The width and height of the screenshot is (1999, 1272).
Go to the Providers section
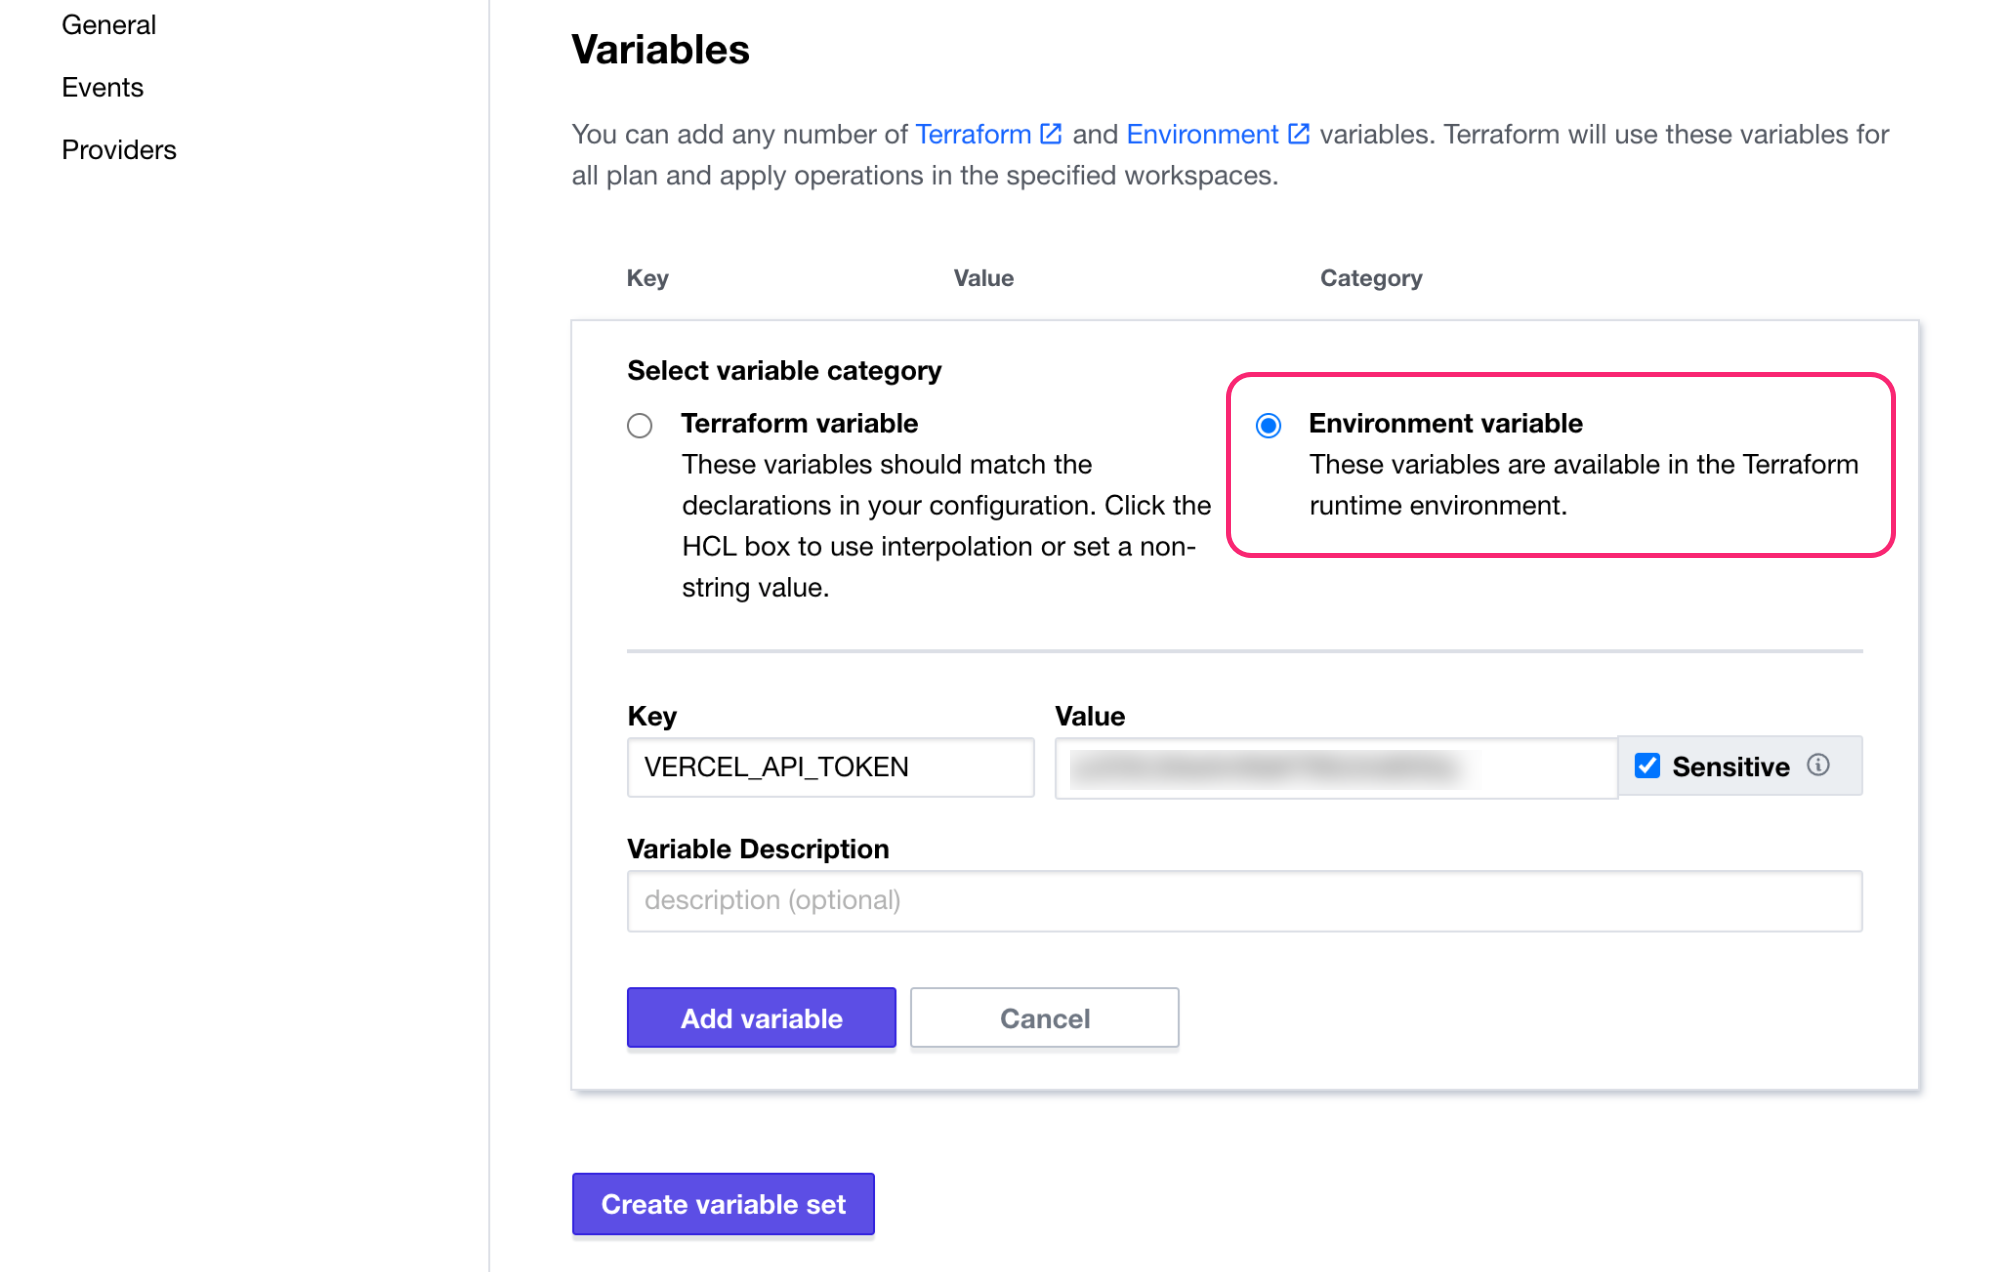(x=118, y=149)
